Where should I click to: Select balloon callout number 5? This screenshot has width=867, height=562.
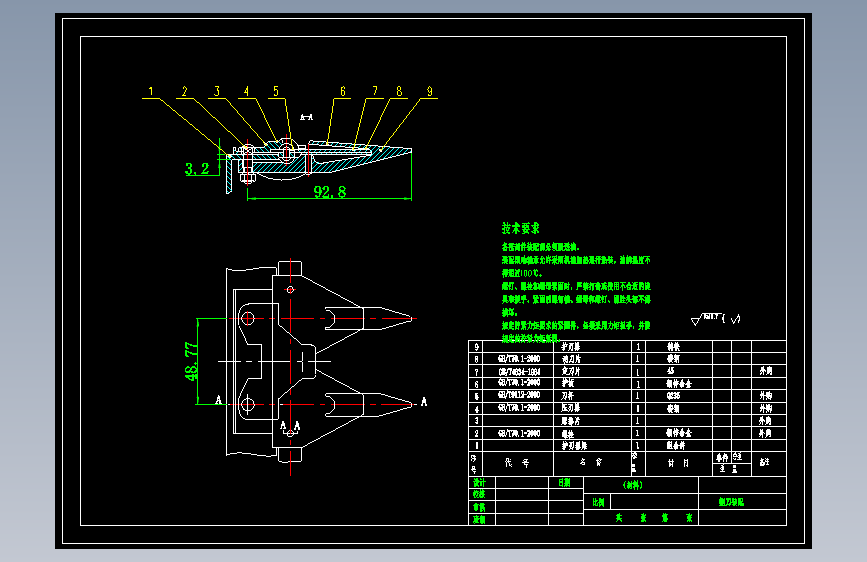click(x=276, y=91)
